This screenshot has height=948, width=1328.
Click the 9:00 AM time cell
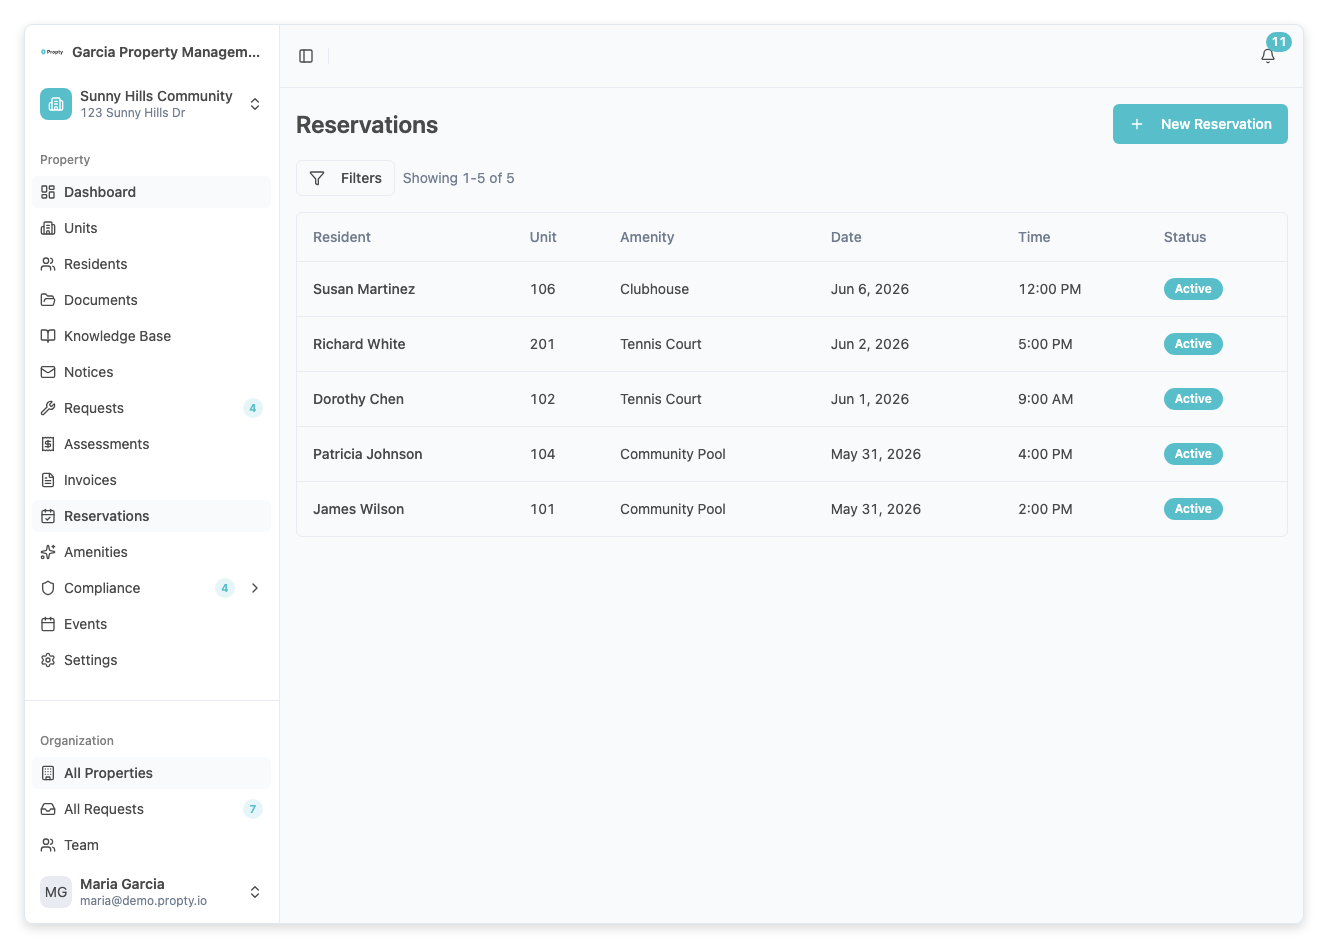(1046, 399)
